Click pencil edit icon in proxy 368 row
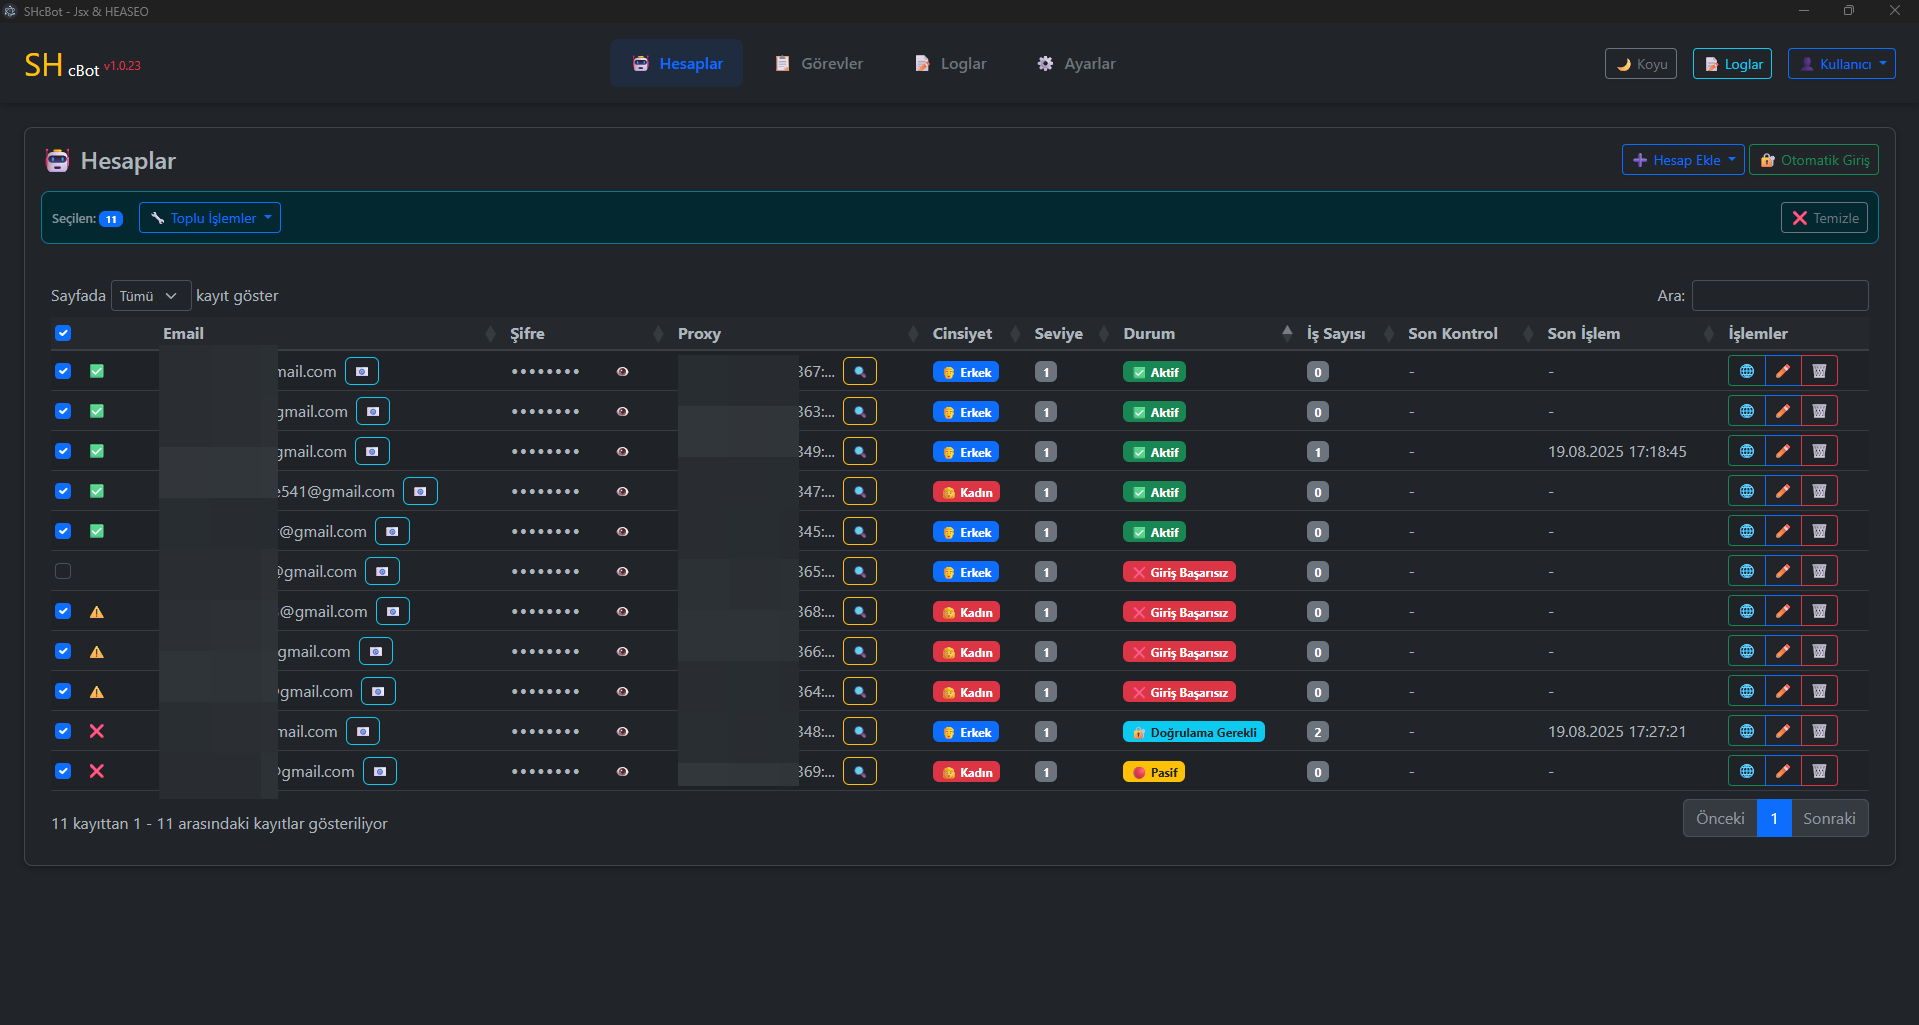Screen dimensions: 1919x1025 pyautogui.click(x=1783, y=611)
